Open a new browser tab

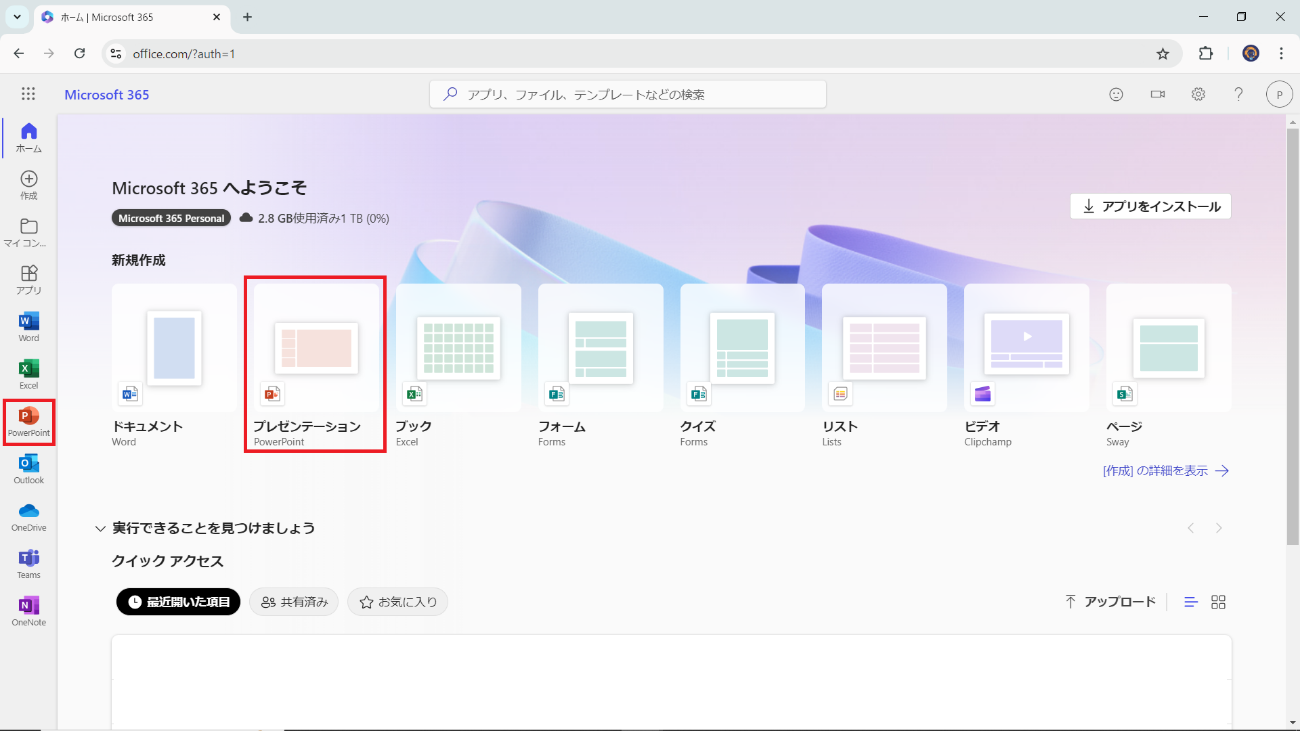(248, 17)
